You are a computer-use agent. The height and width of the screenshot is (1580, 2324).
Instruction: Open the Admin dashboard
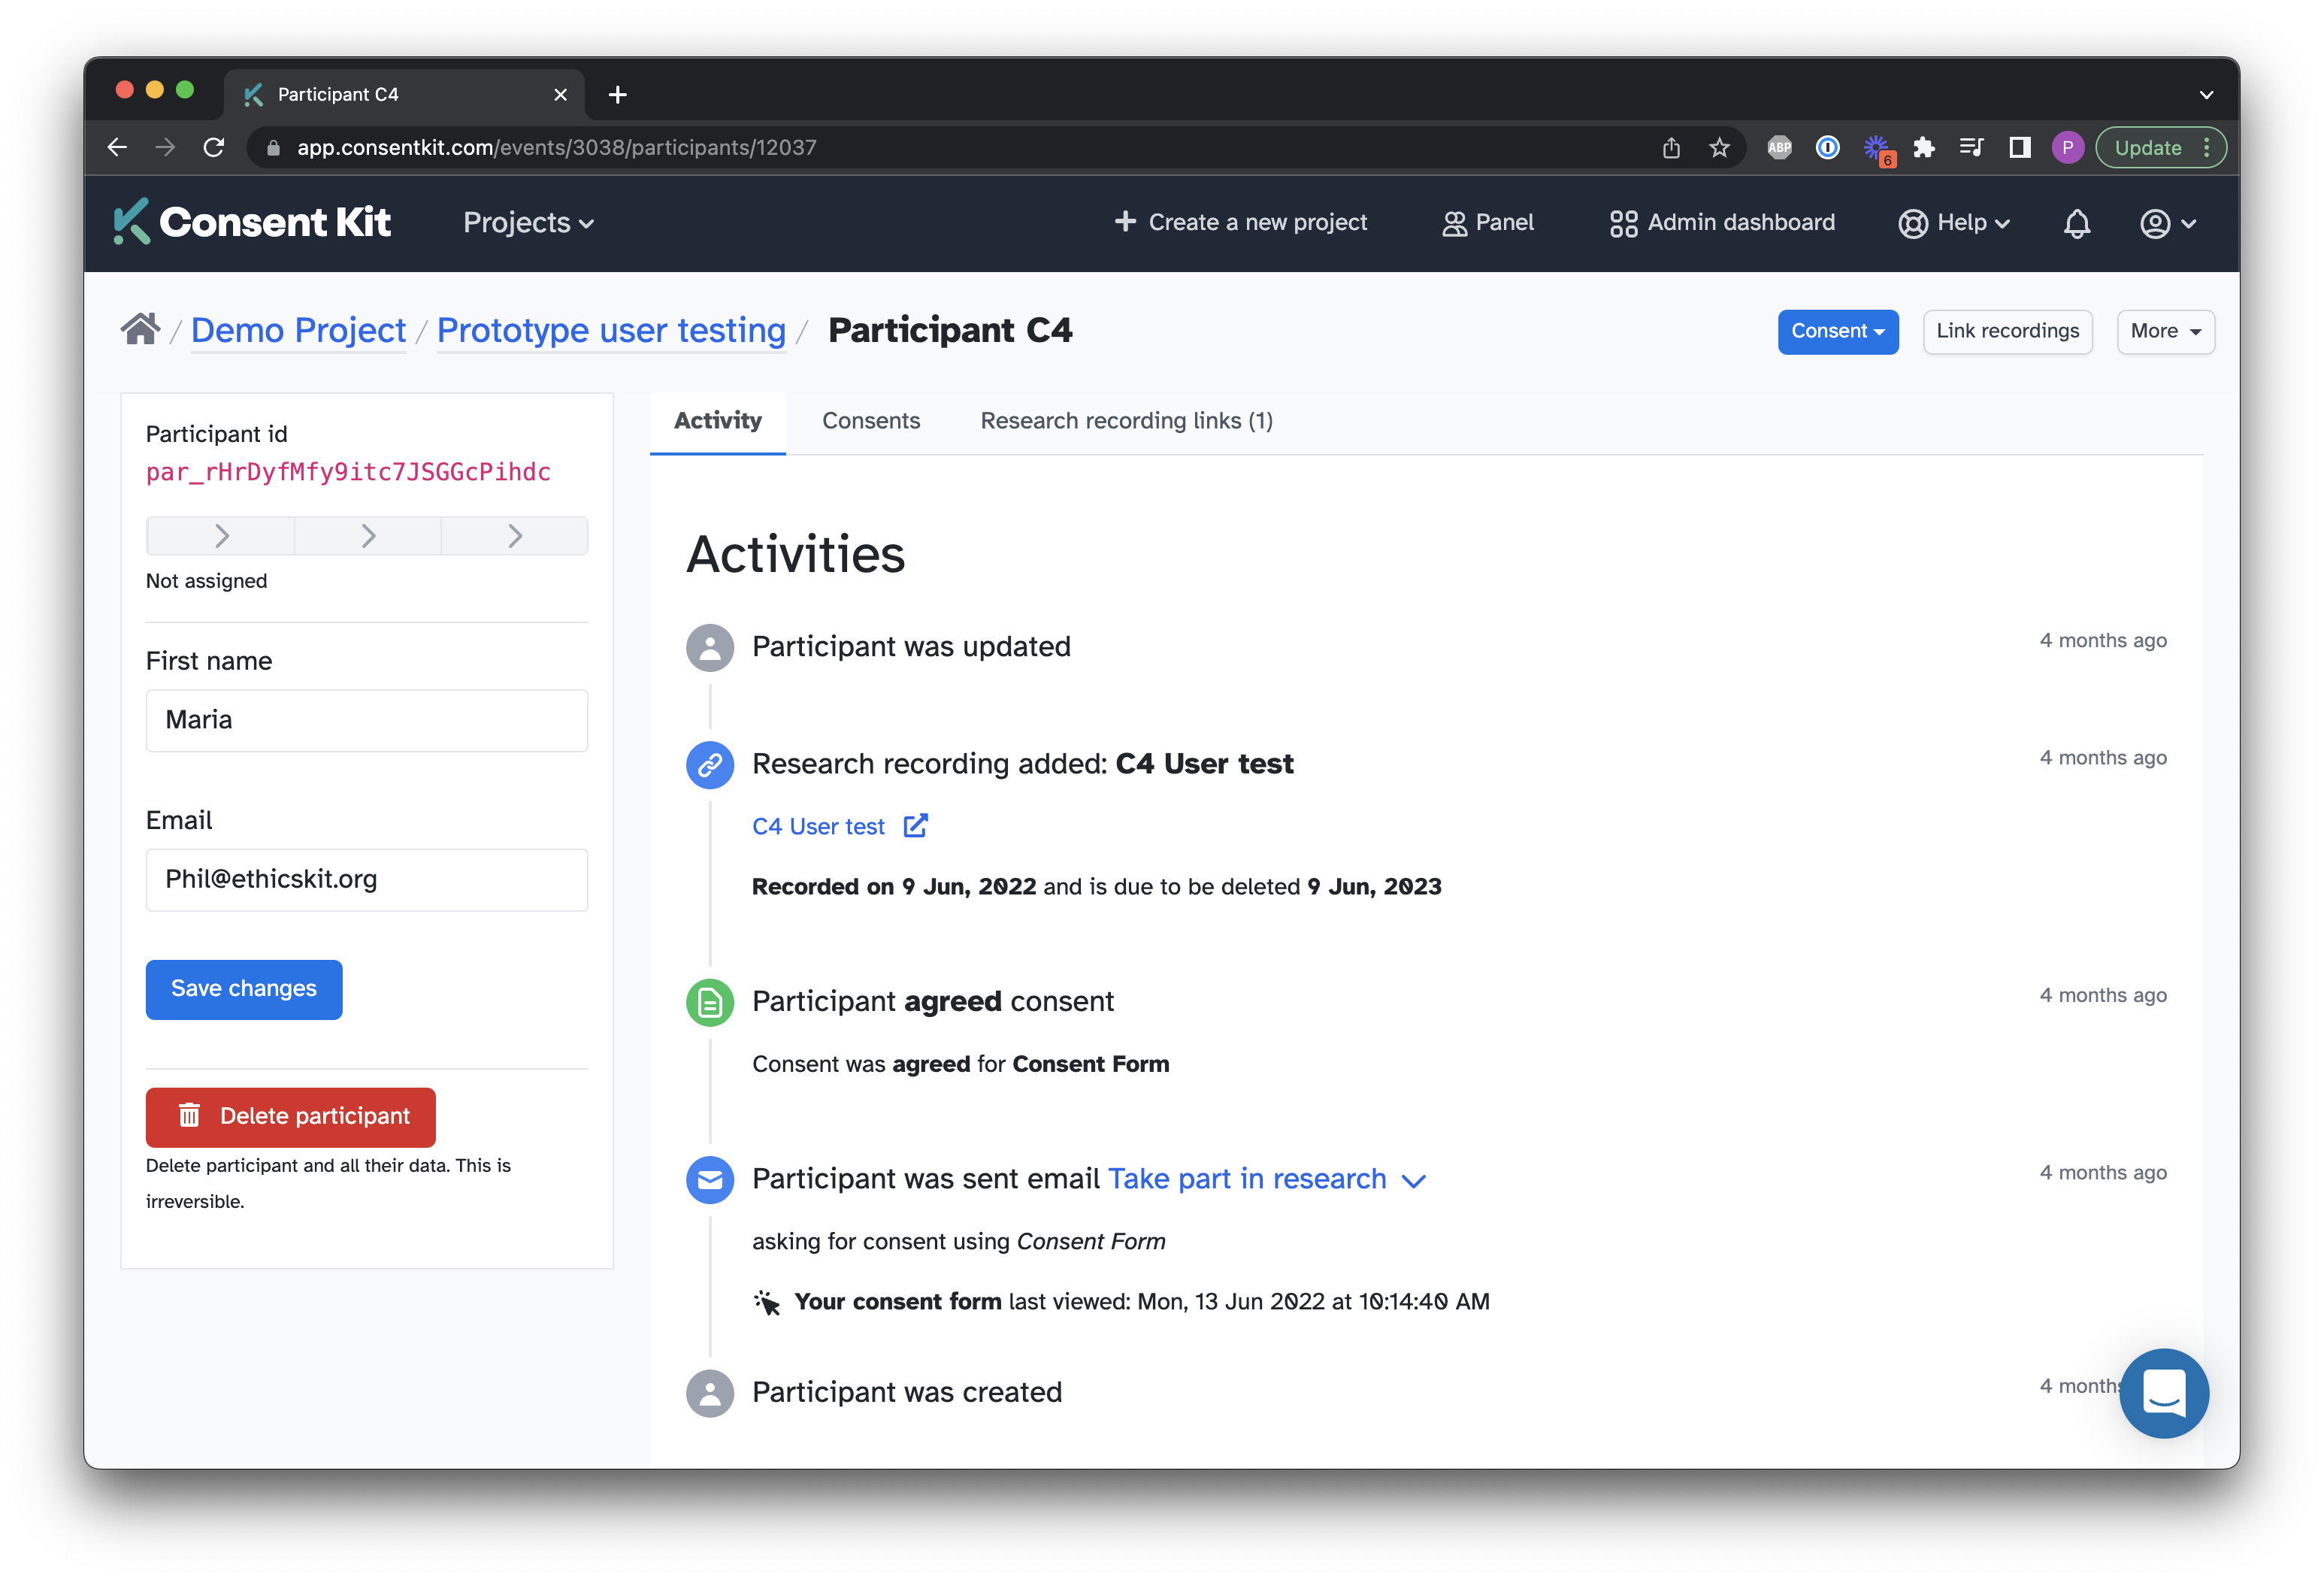(x=1722, y=222)
